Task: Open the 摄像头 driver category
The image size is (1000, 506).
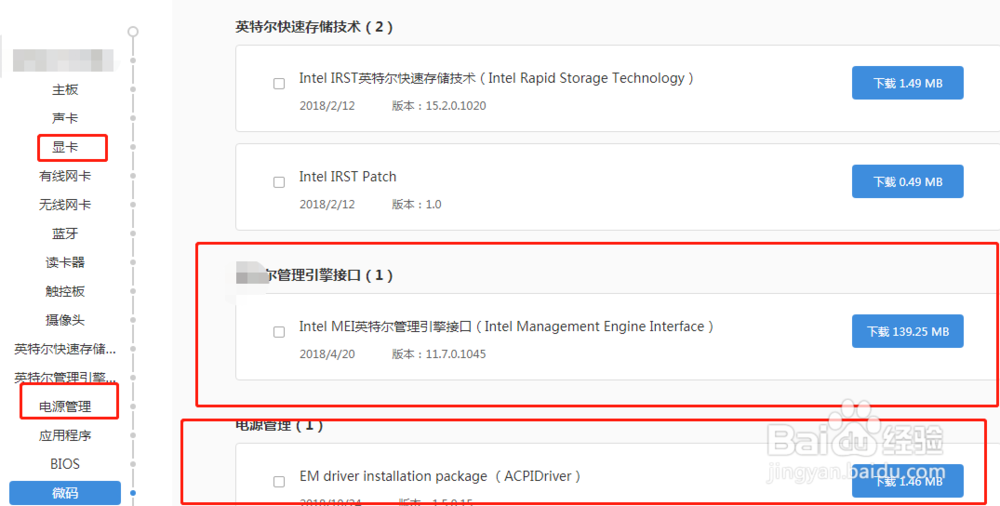Action: (65, 320)
